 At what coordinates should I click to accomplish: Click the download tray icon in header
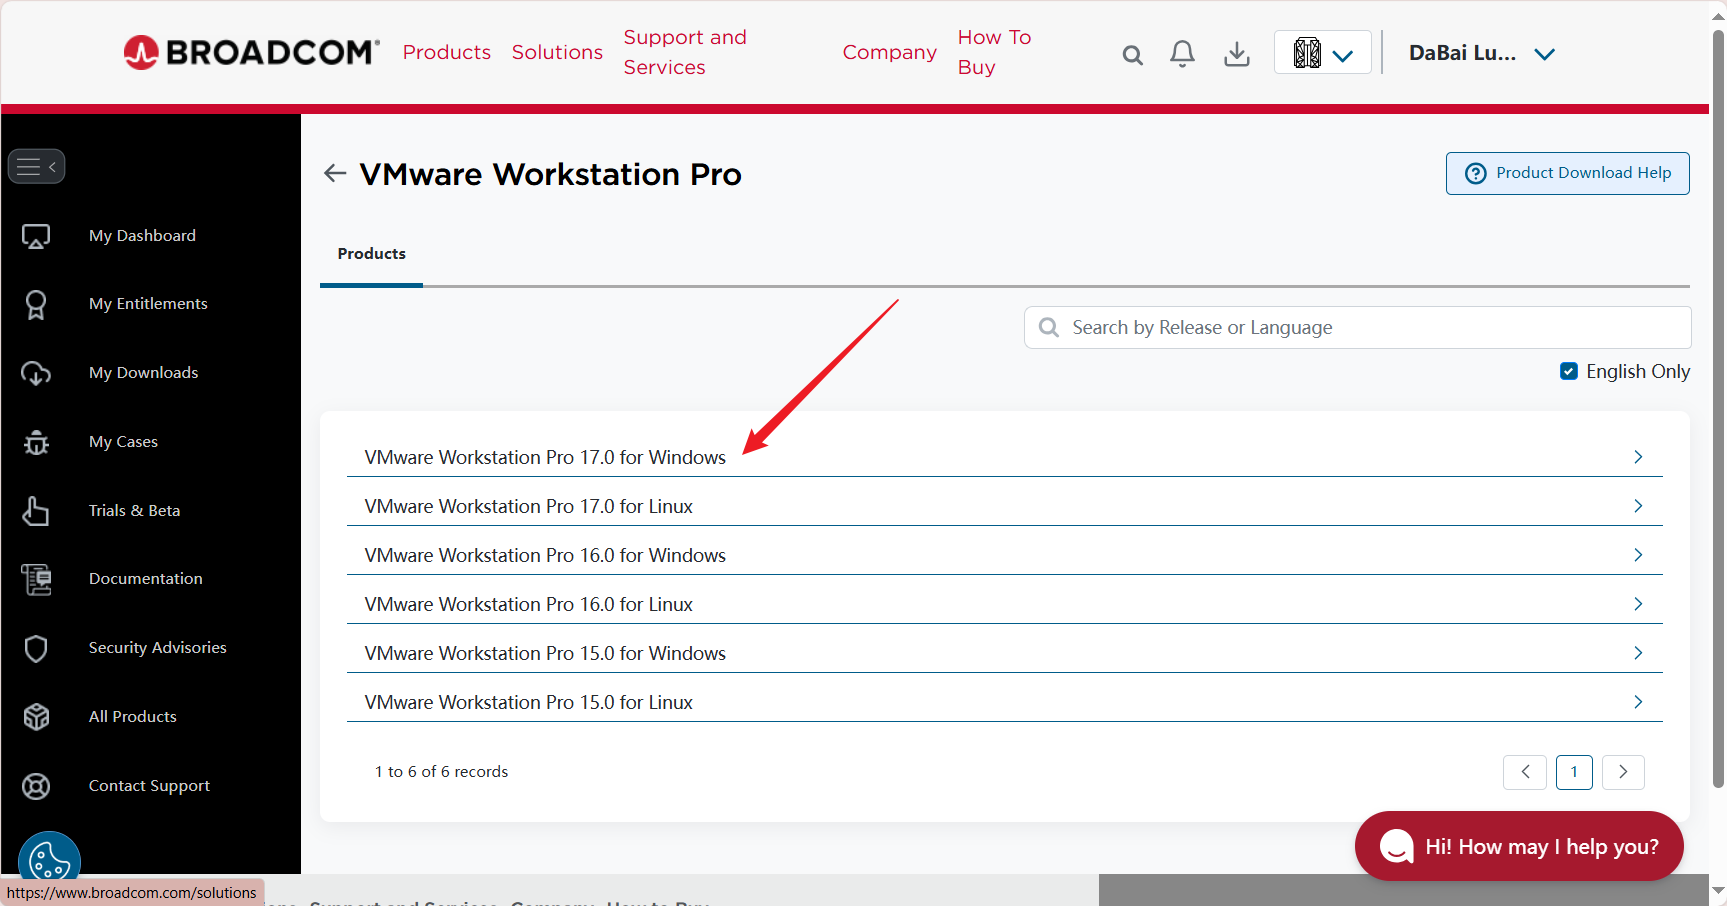point(1237,54)
